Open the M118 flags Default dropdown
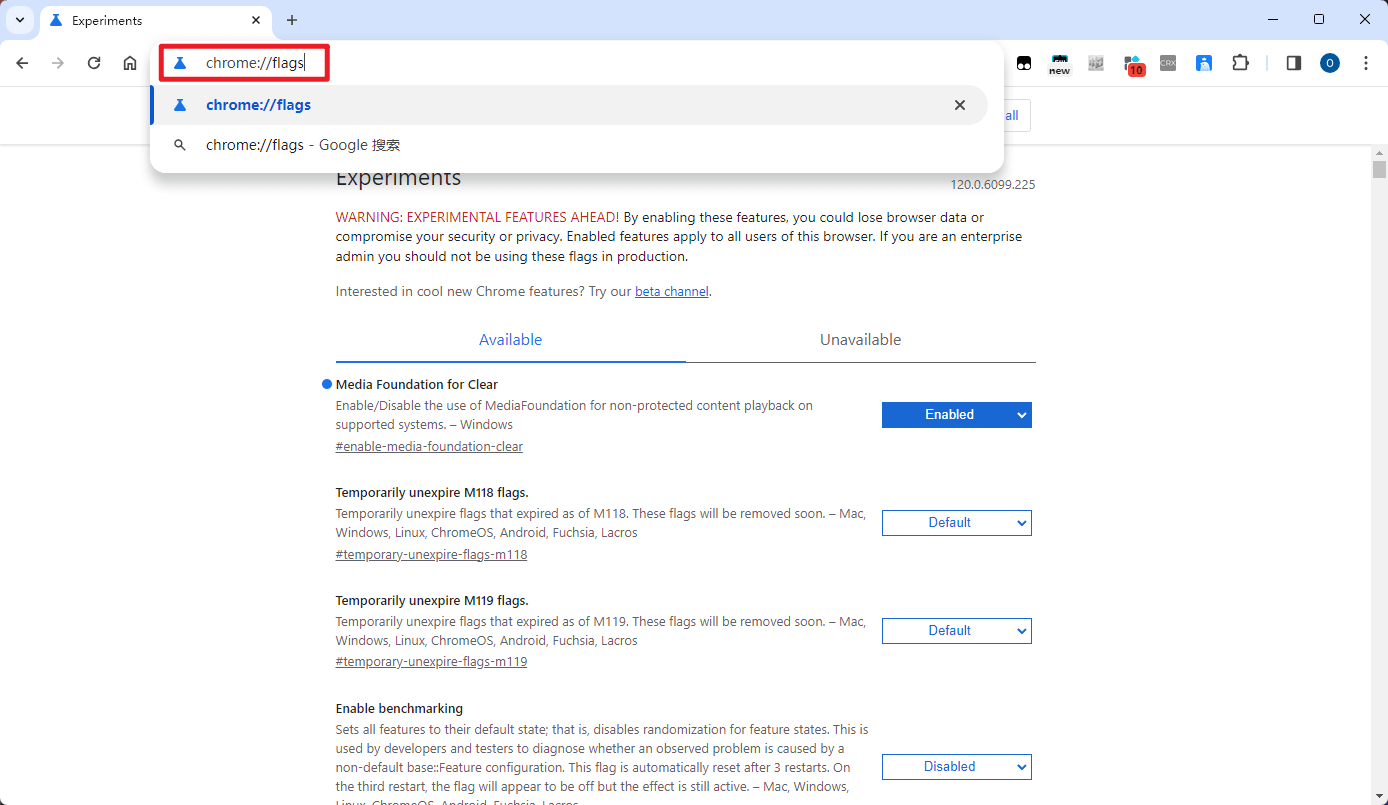This screenshot has height=805, width=1388. (956, 523)
